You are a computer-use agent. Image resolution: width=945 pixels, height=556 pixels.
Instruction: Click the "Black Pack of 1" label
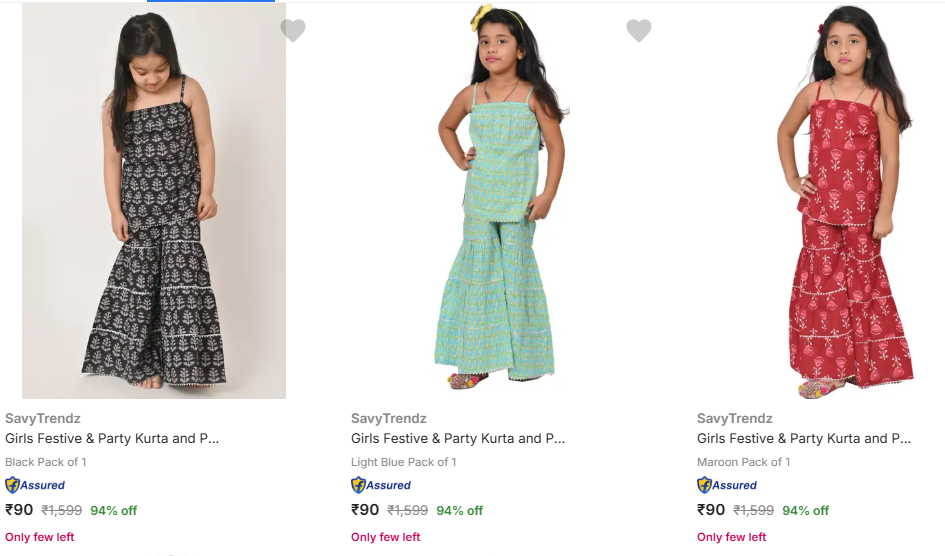click(x=46, y=462)
